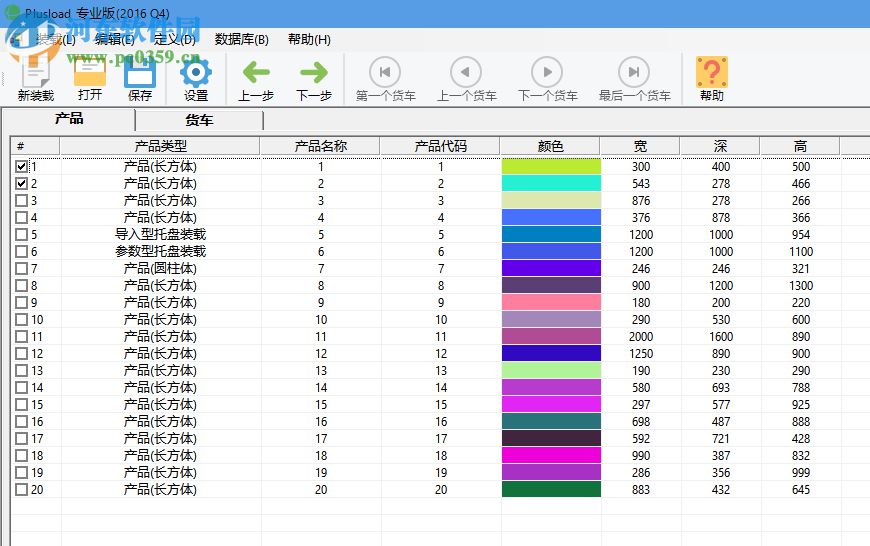
Task: Uncheck product row 2 checkbox
Action: (21, 184)
